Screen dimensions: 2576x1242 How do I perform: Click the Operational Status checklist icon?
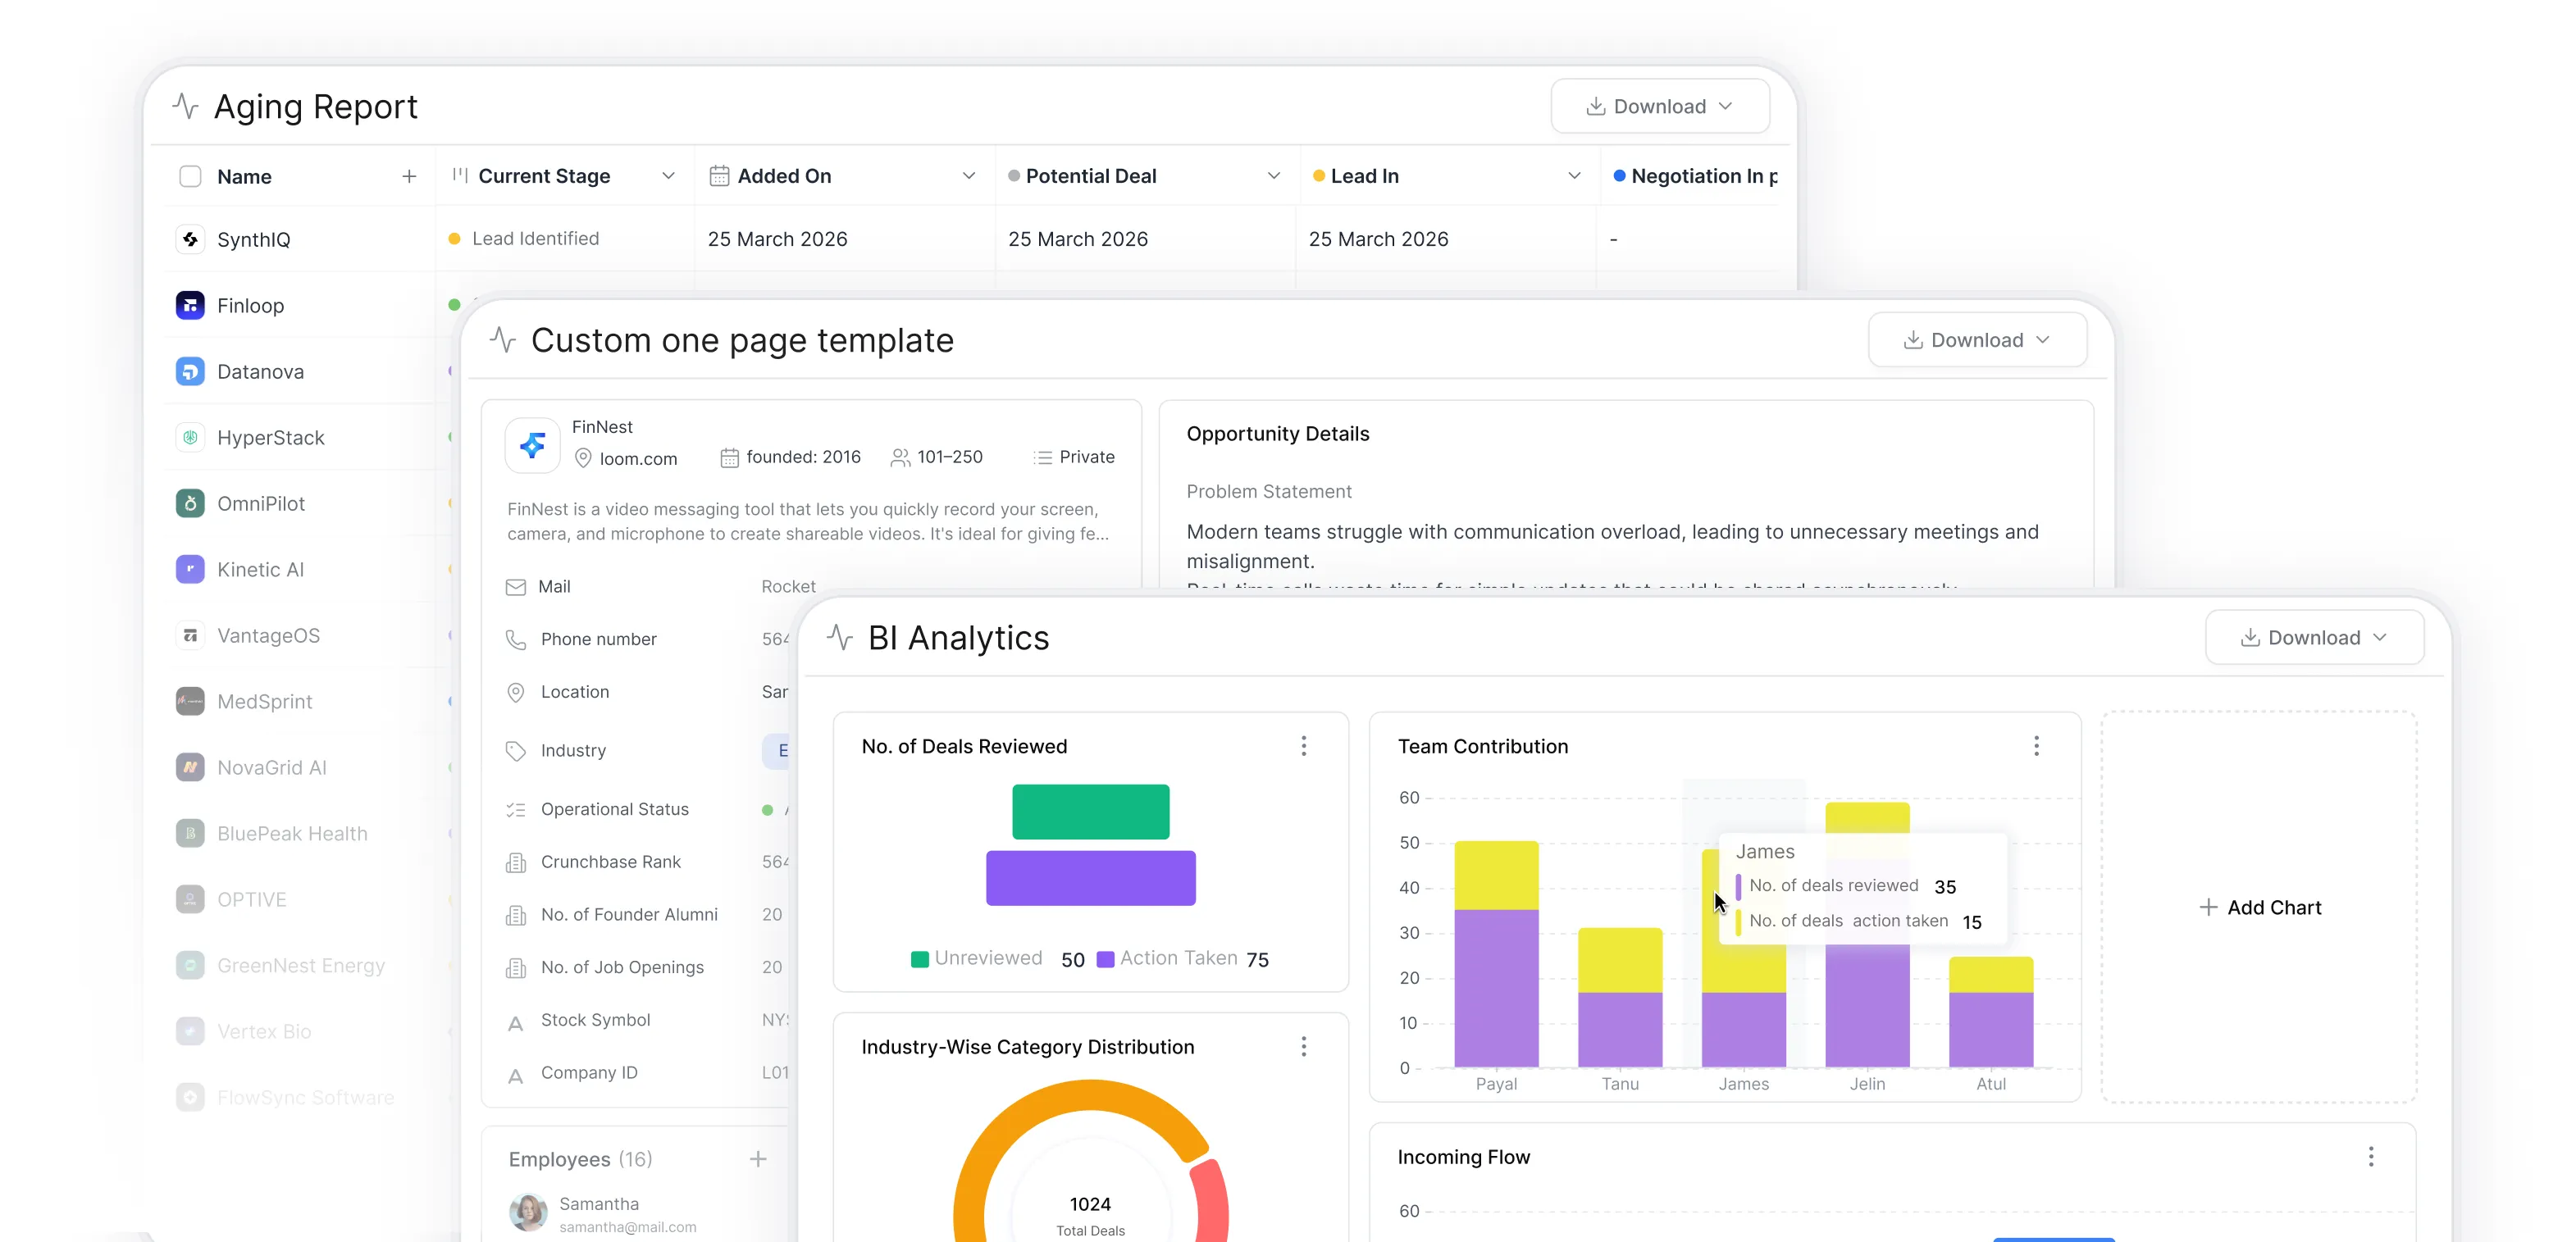[x=516, y=810]
